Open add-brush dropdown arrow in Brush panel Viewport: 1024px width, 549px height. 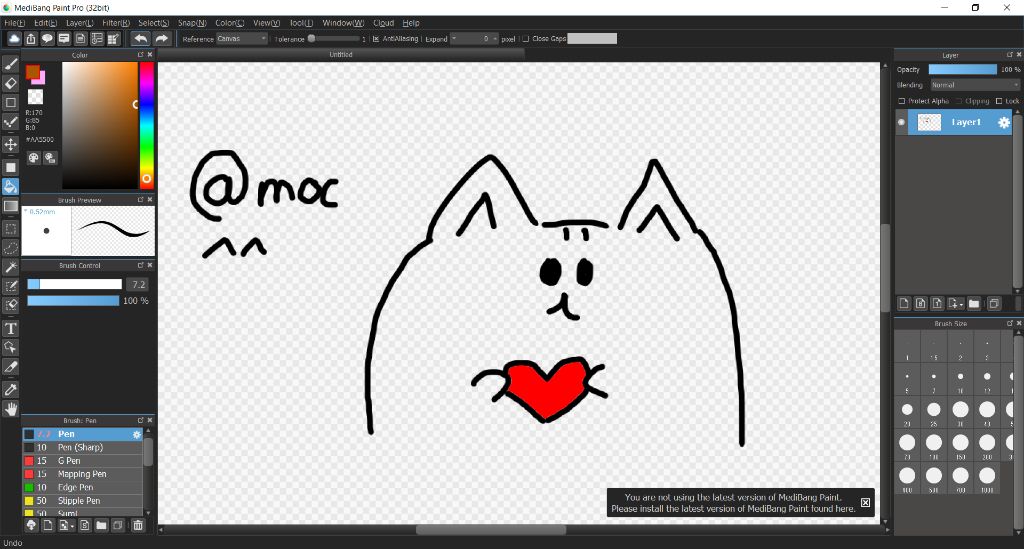[72, 526]
